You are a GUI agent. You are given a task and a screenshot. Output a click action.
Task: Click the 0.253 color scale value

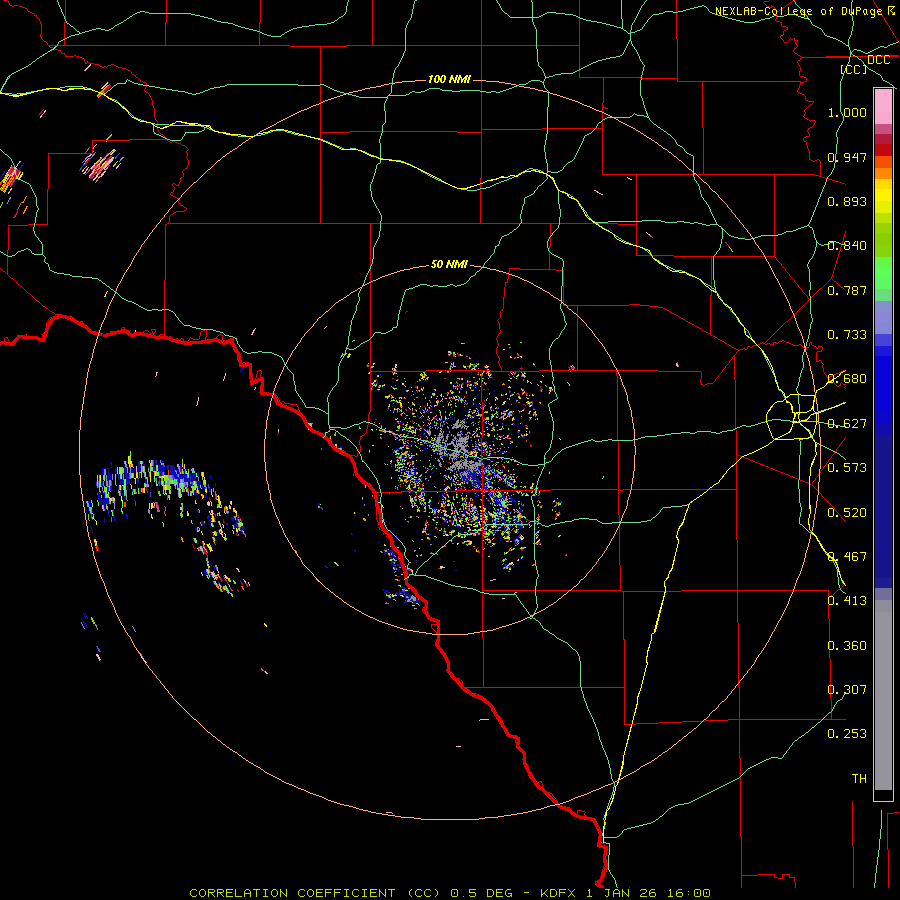[847, 734]
